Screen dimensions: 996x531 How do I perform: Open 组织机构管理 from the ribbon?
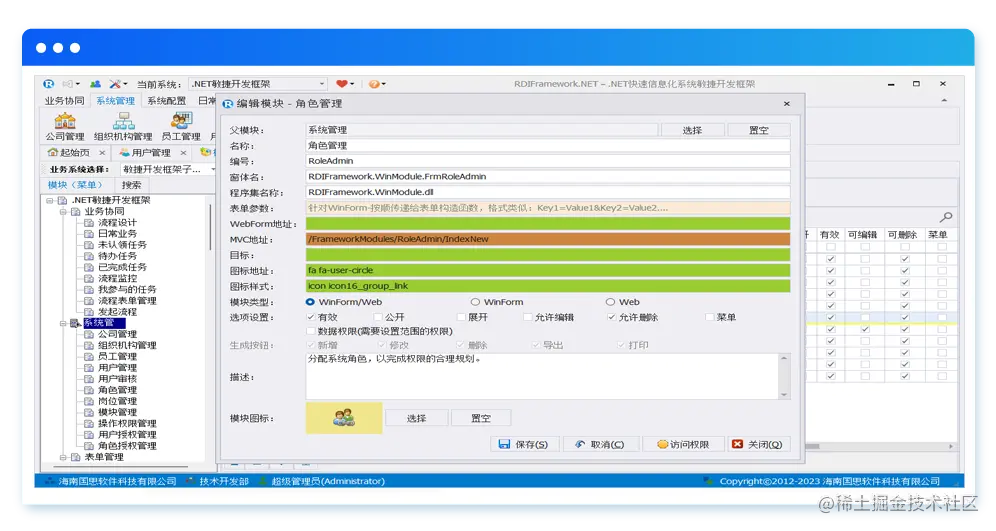coord(123,126)
